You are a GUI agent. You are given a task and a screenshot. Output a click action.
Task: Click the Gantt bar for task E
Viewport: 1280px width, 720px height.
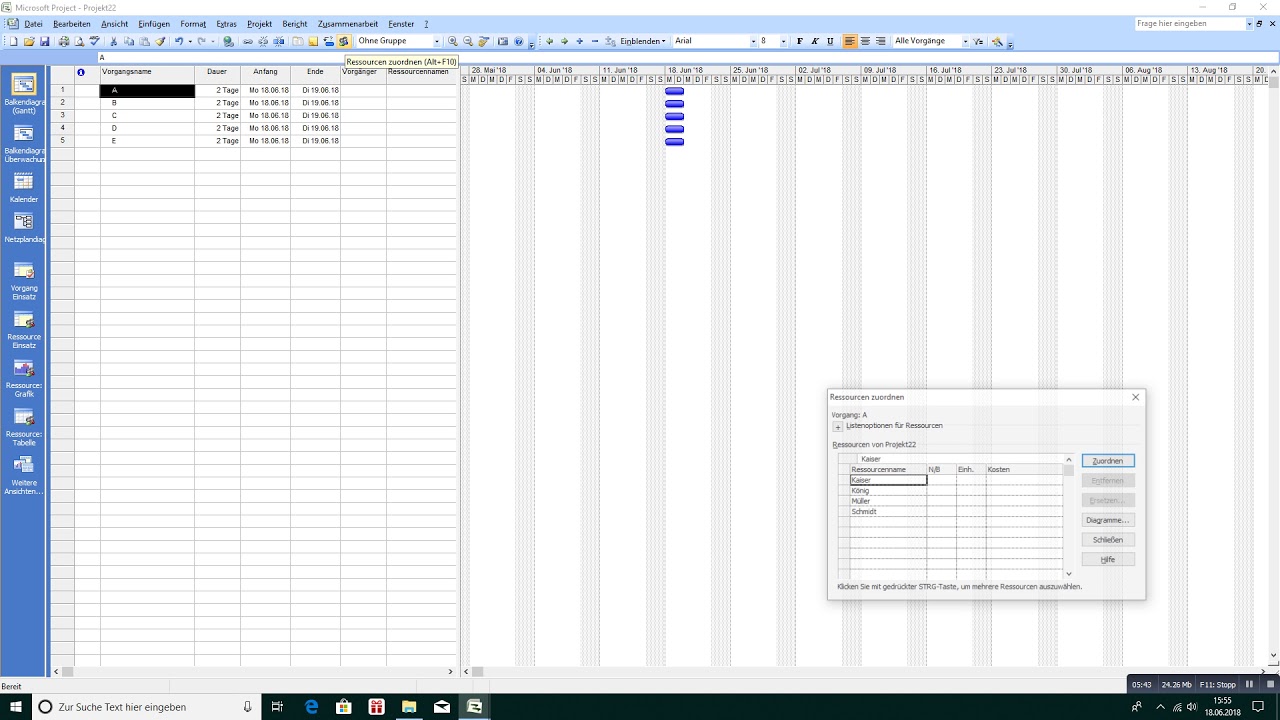pos(675,142)
